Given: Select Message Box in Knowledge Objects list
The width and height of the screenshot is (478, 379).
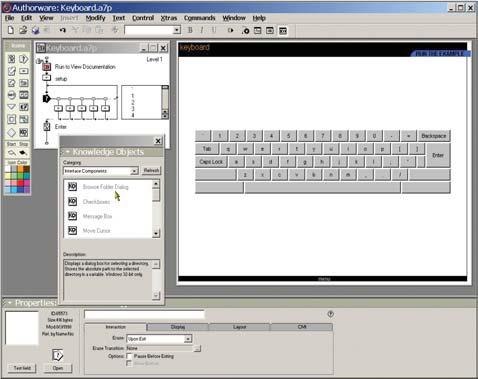Looking at the screenshot, I should click(97, 216).
